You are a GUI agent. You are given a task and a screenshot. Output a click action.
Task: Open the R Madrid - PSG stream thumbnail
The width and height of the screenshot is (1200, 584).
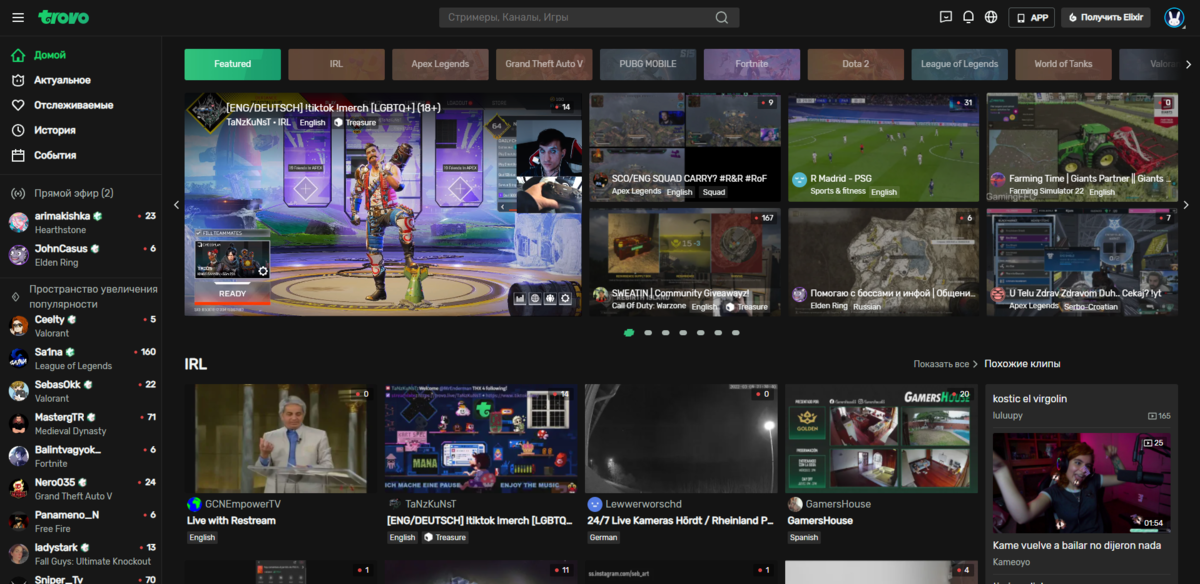click(884, 147)
